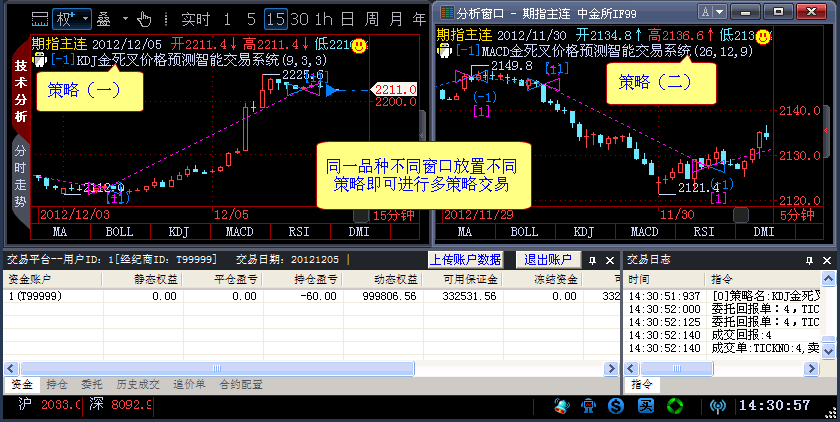Click the blue S icon in status bar

tap(617, 406)
